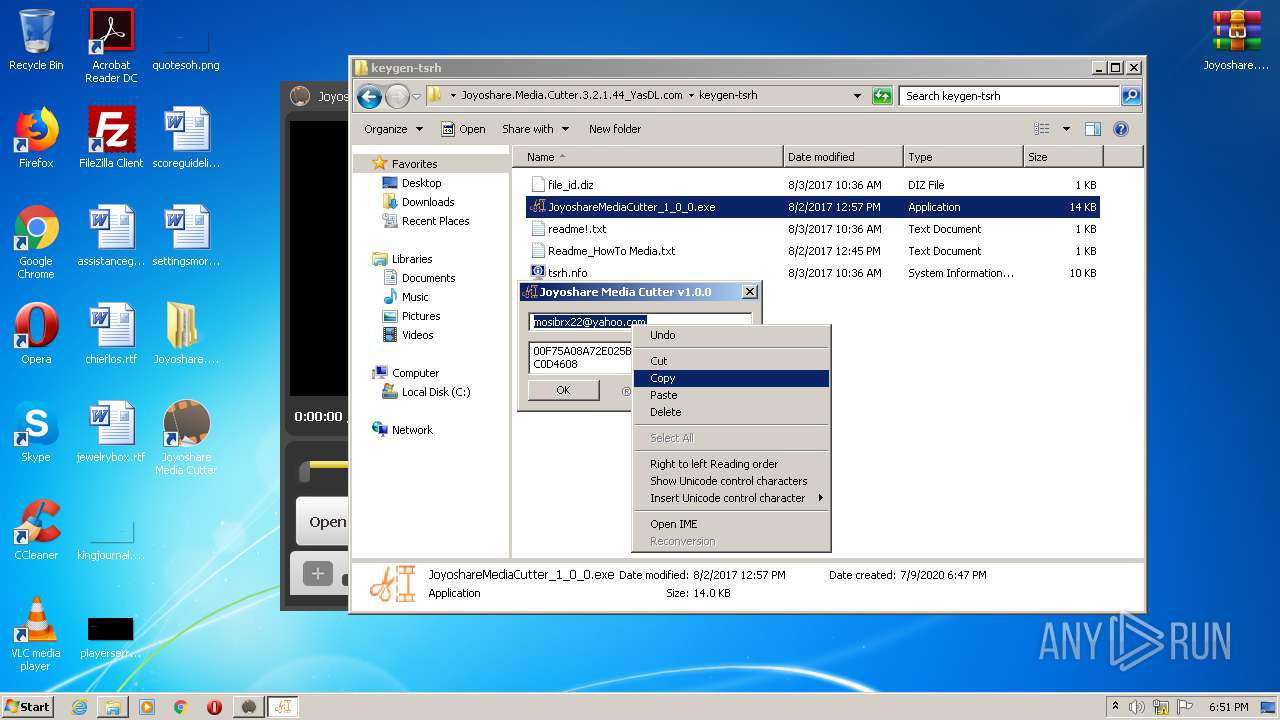Select Undo in the context menu
The width and height of the screenshot is (1280, 720).
(x=731, y=335)
